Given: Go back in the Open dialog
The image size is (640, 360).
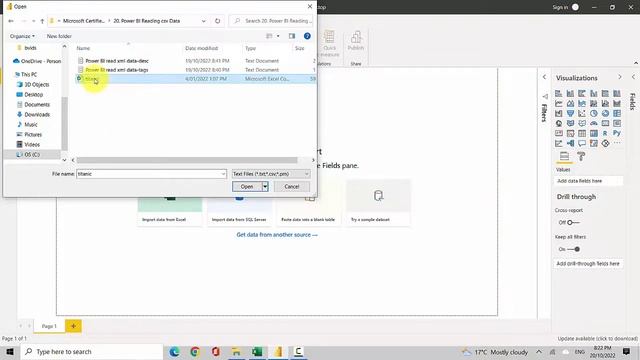Looking at the screenshot, I should (11, 21).
